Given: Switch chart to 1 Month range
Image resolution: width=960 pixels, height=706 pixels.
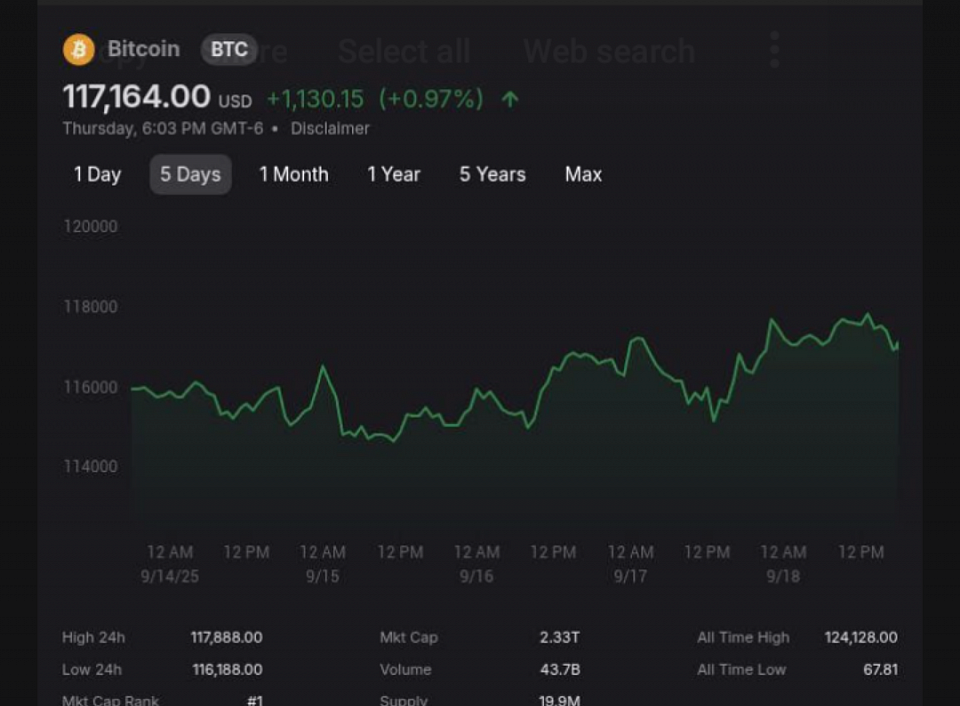Looking at the screenshot, I should click(x=294, y=175).
